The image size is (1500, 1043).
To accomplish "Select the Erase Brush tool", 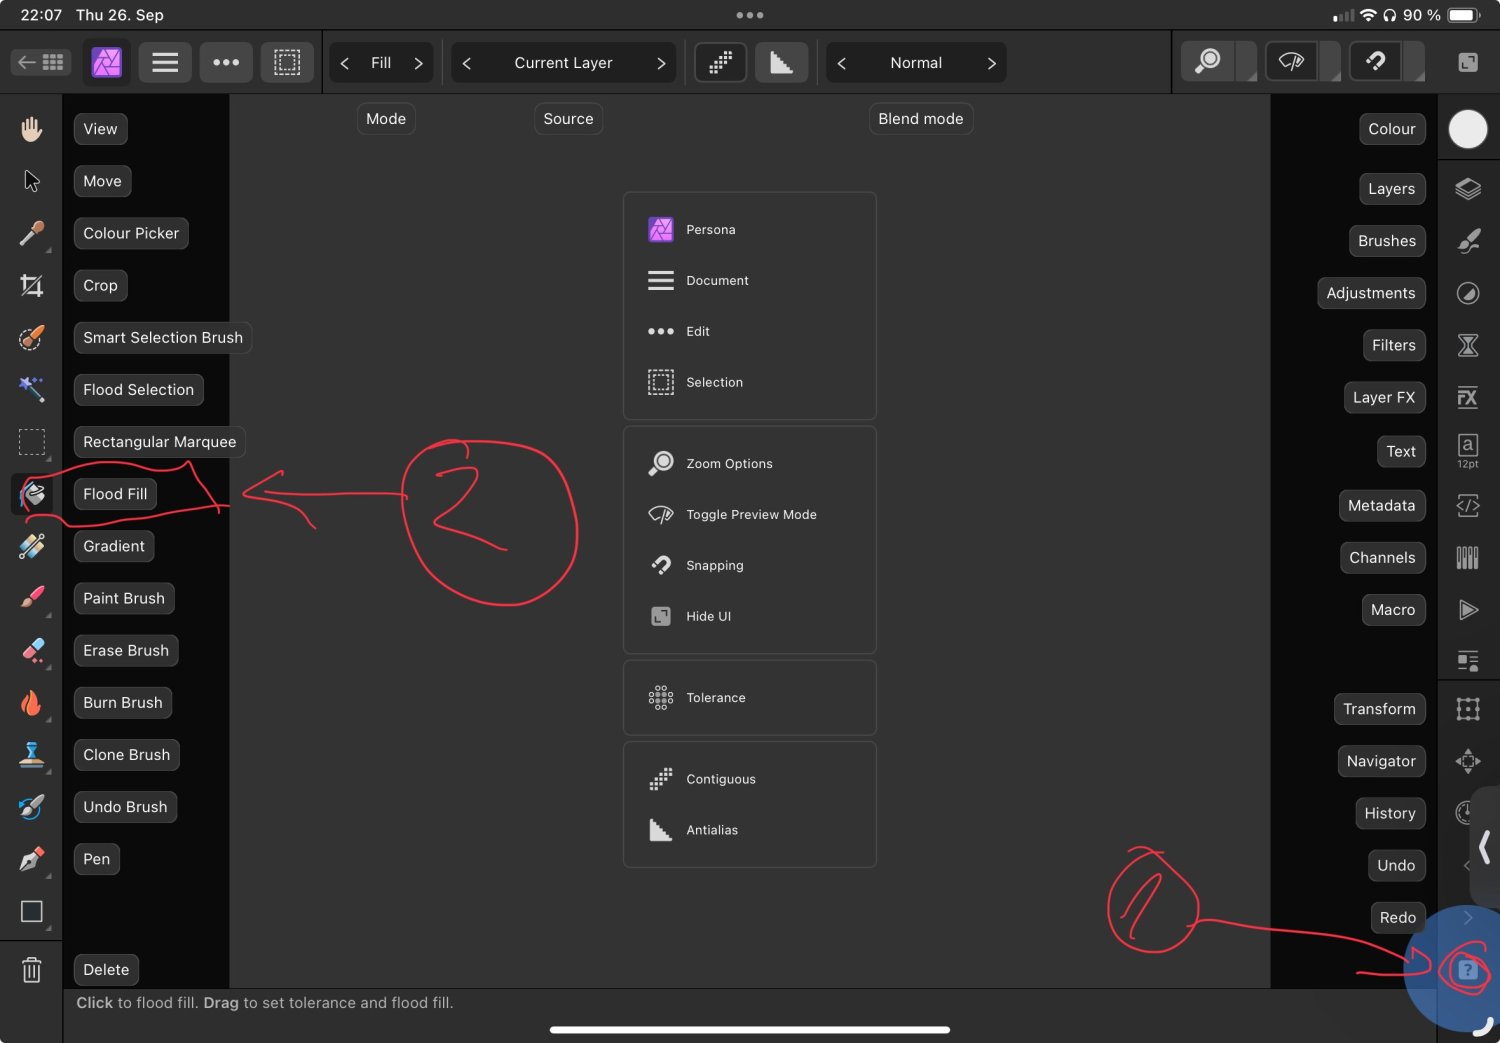I will 125,650.
